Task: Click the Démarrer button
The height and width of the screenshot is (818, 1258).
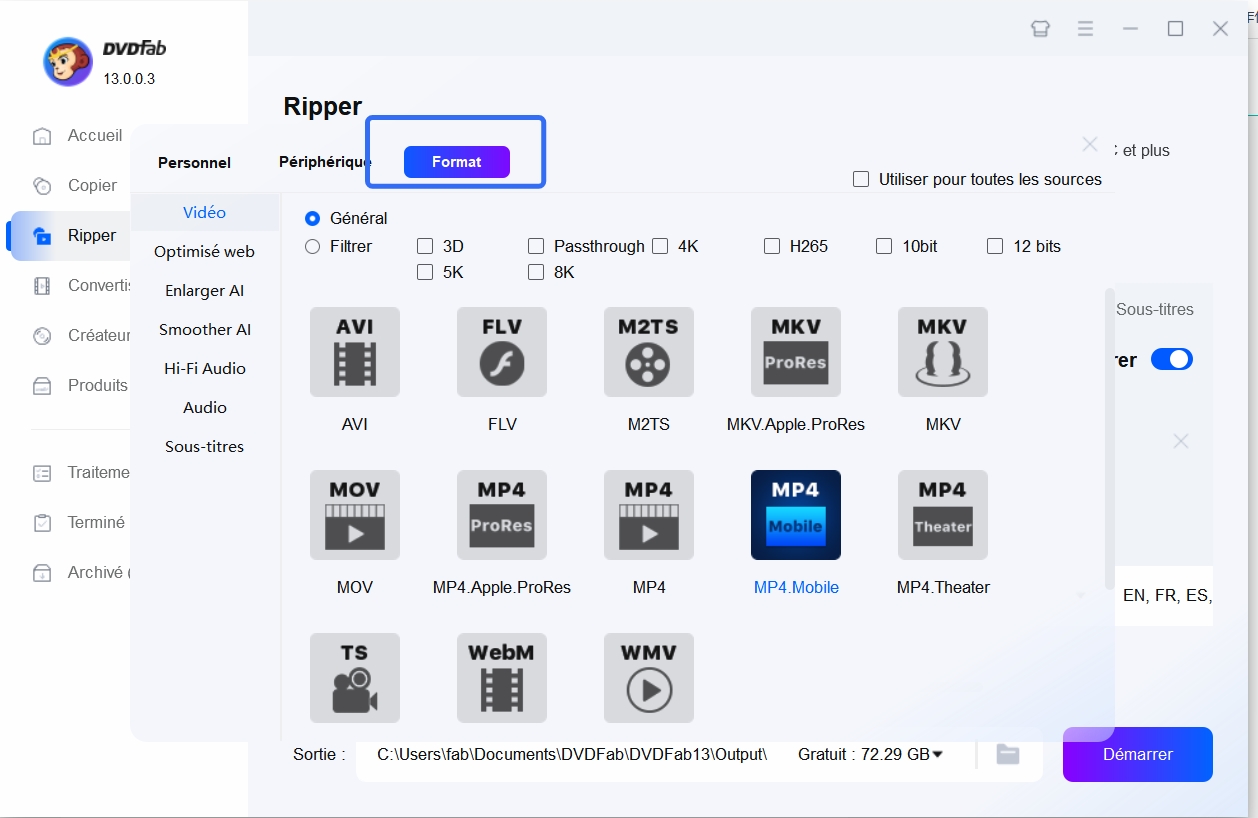Action: point(1138,755)
